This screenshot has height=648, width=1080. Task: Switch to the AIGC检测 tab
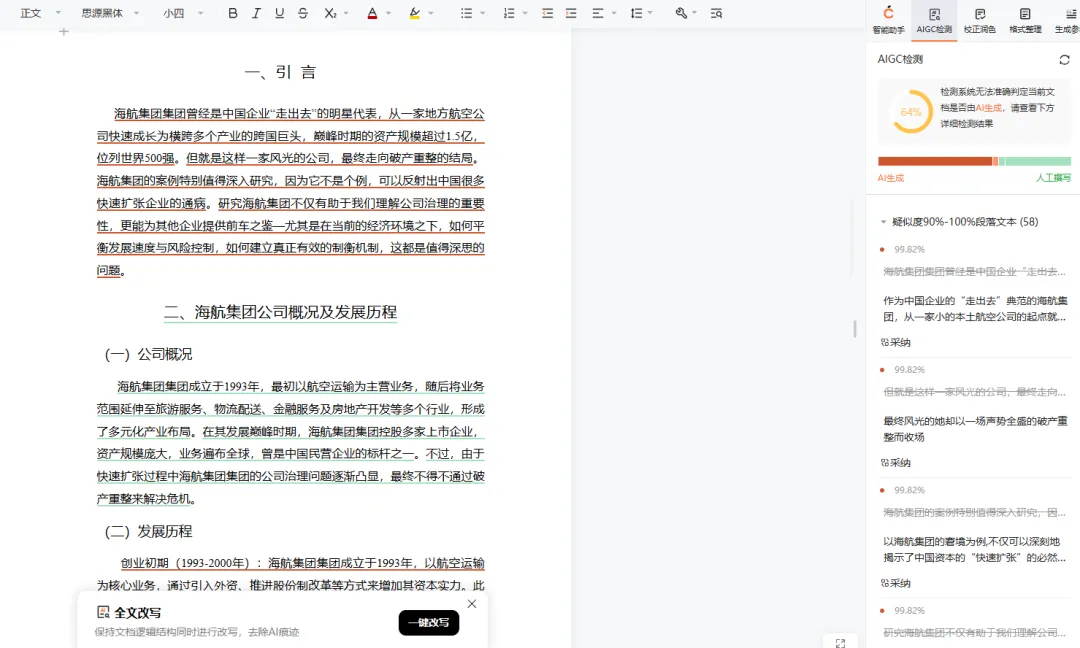point(934,20)
